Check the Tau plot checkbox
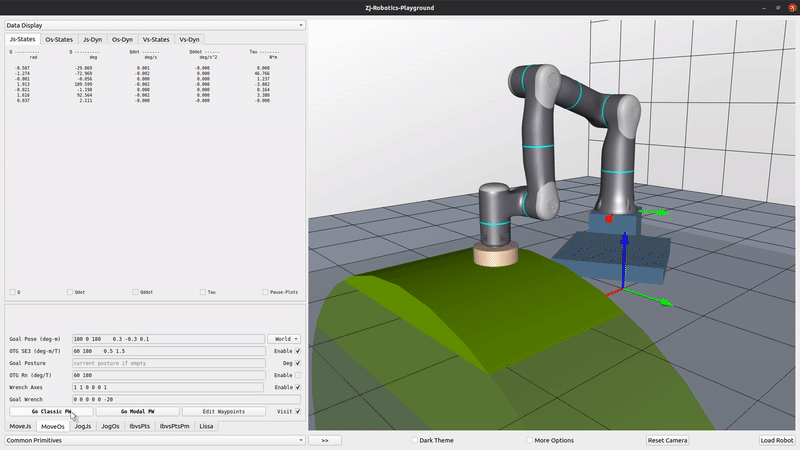 pos(202,292)
